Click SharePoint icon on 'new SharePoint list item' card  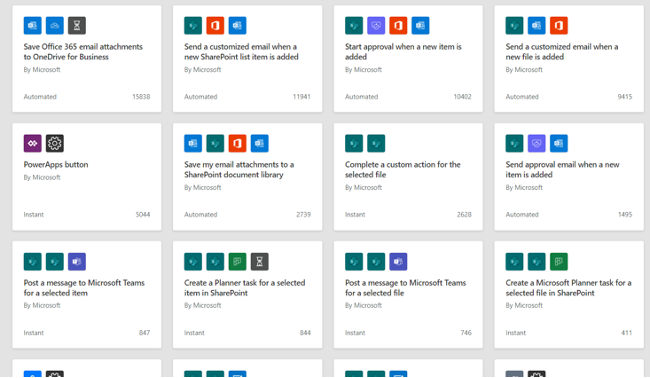pos(193,25)
